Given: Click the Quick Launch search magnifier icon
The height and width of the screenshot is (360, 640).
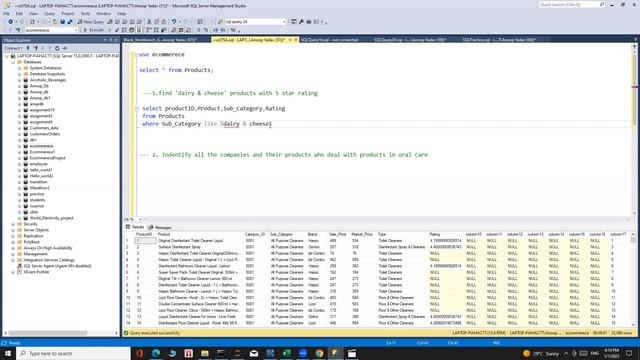Looking at the screenshot, I should click(x=602, y=4).
